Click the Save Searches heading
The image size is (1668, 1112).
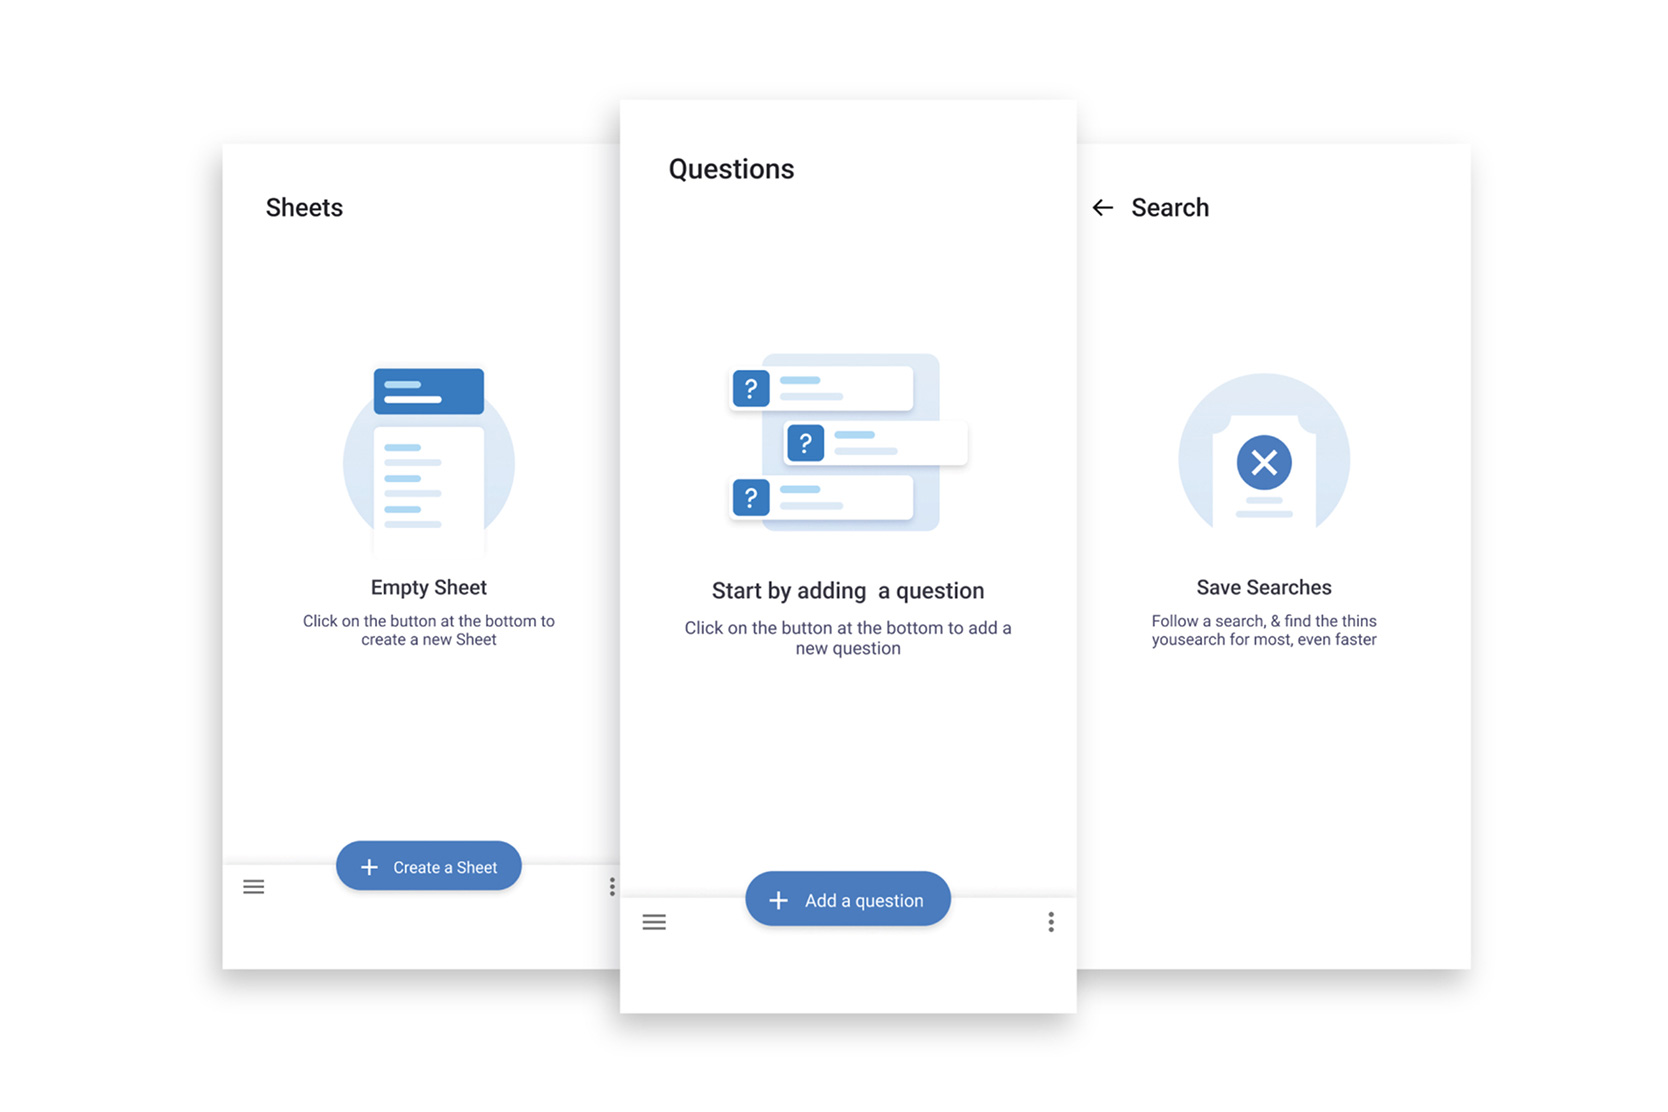pyautogui.click(x=1263, y=588)
